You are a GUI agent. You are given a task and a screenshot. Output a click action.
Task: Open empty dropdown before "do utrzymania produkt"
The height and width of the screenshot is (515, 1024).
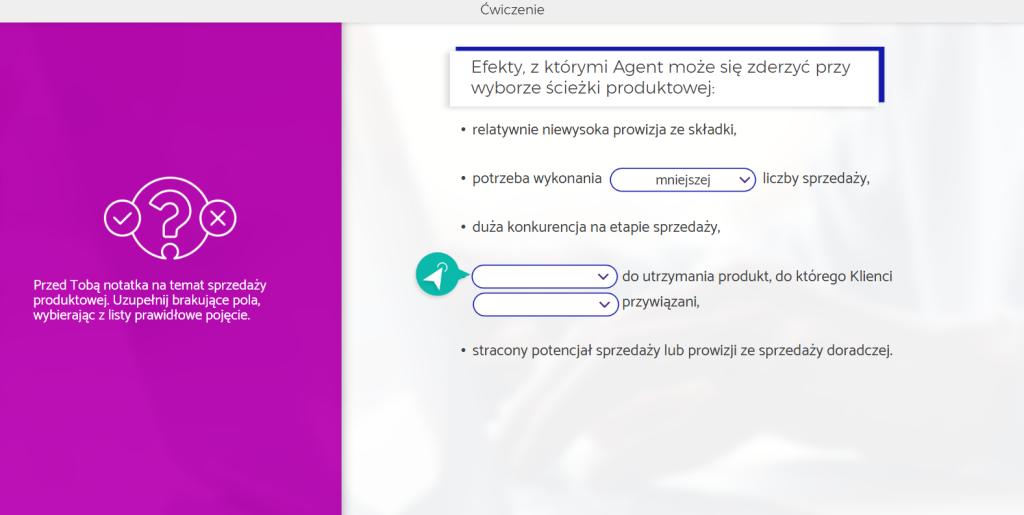coord(543,276)
